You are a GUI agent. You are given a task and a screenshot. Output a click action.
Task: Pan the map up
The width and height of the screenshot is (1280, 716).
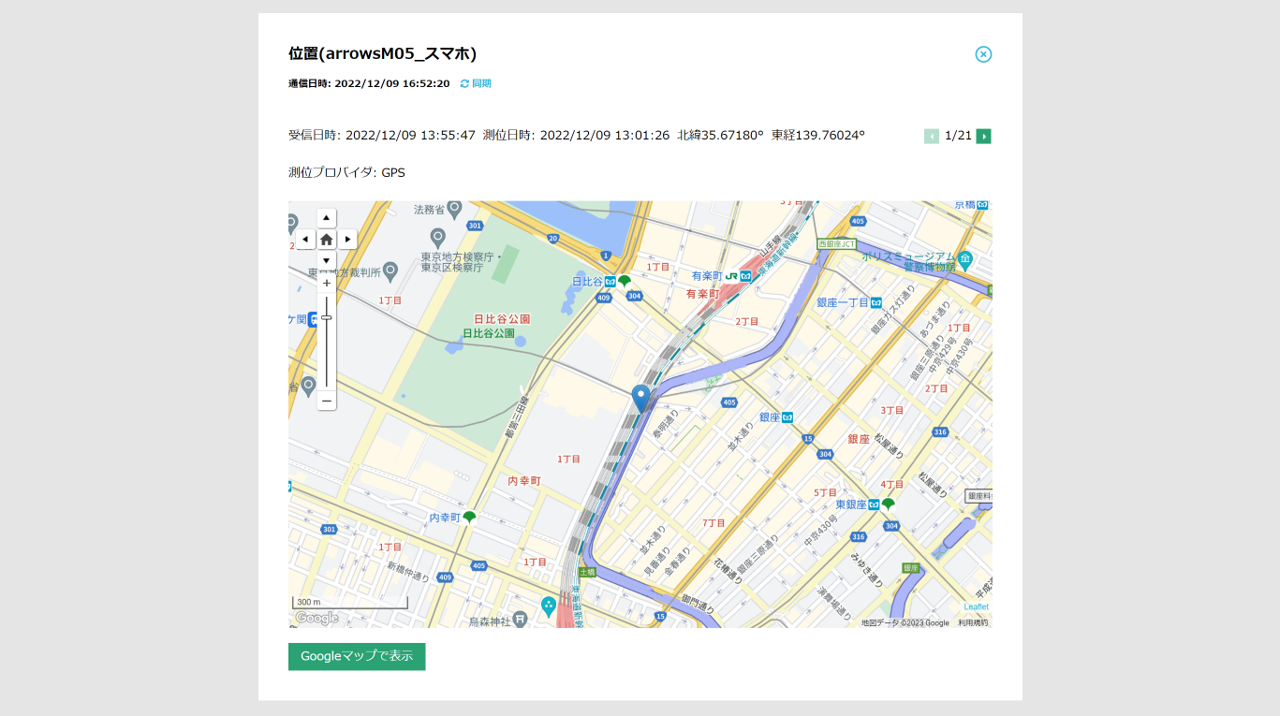click(327, 218)
